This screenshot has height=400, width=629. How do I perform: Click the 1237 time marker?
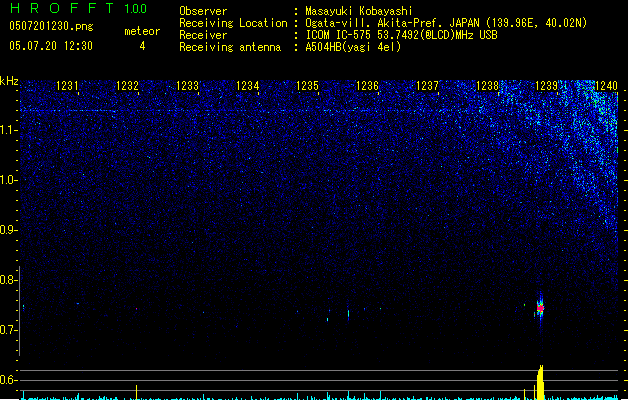click(x=428, y=86)
